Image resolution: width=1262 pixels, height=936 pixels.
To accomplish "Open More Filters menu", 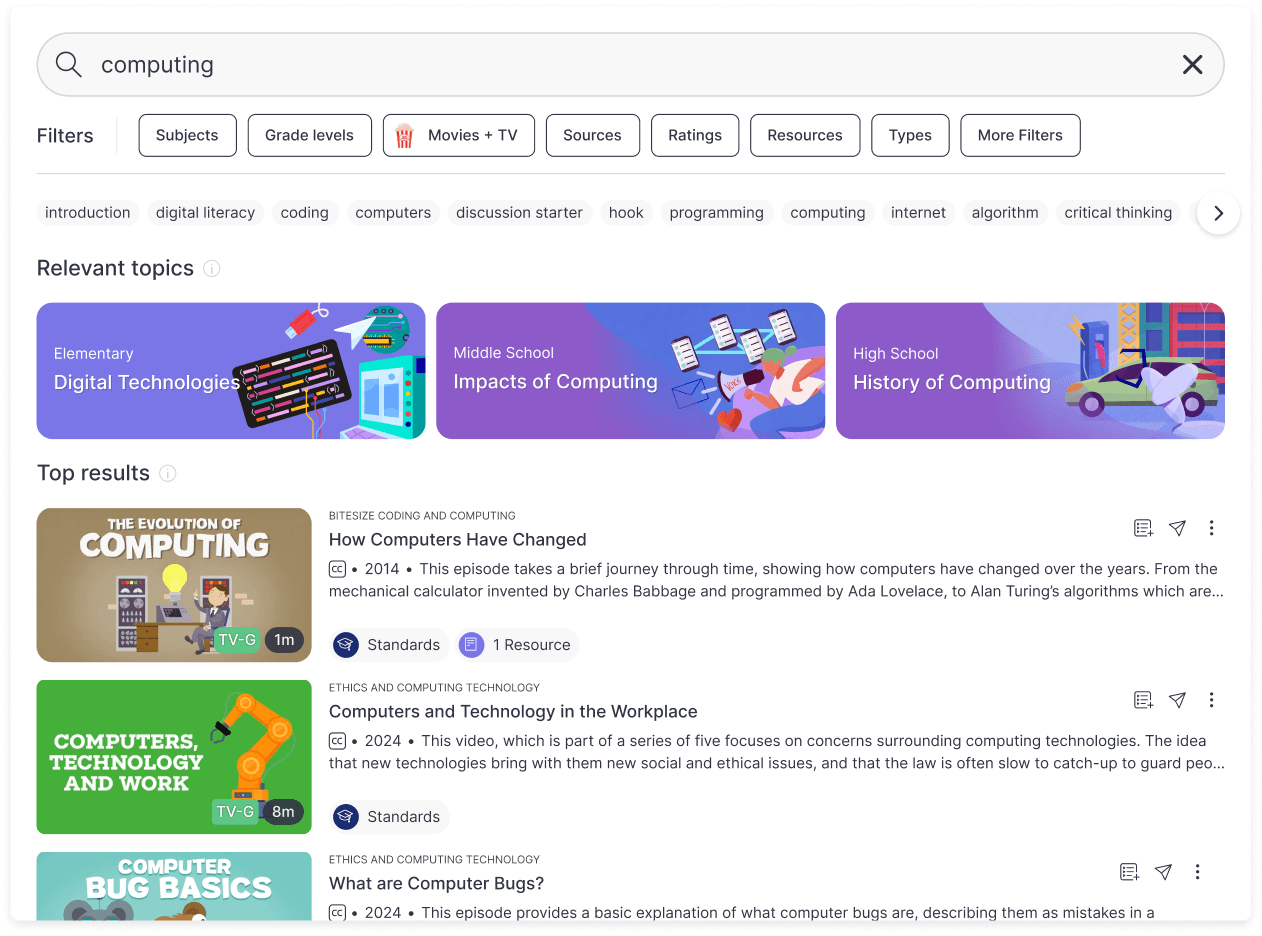I will coord(1019,135).
